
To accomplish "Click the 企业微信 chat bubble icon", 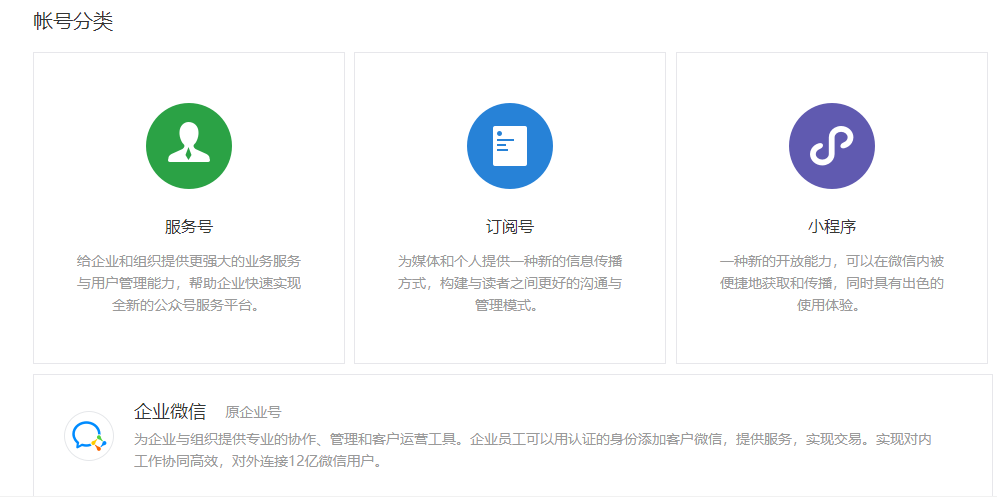I will (x=89, y=436).
